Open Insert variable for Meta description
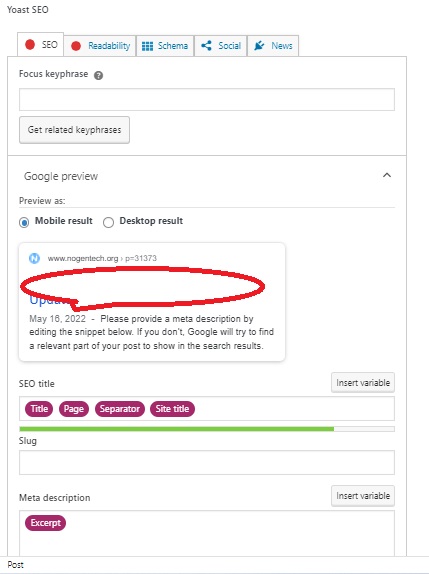 click(363, 496)
